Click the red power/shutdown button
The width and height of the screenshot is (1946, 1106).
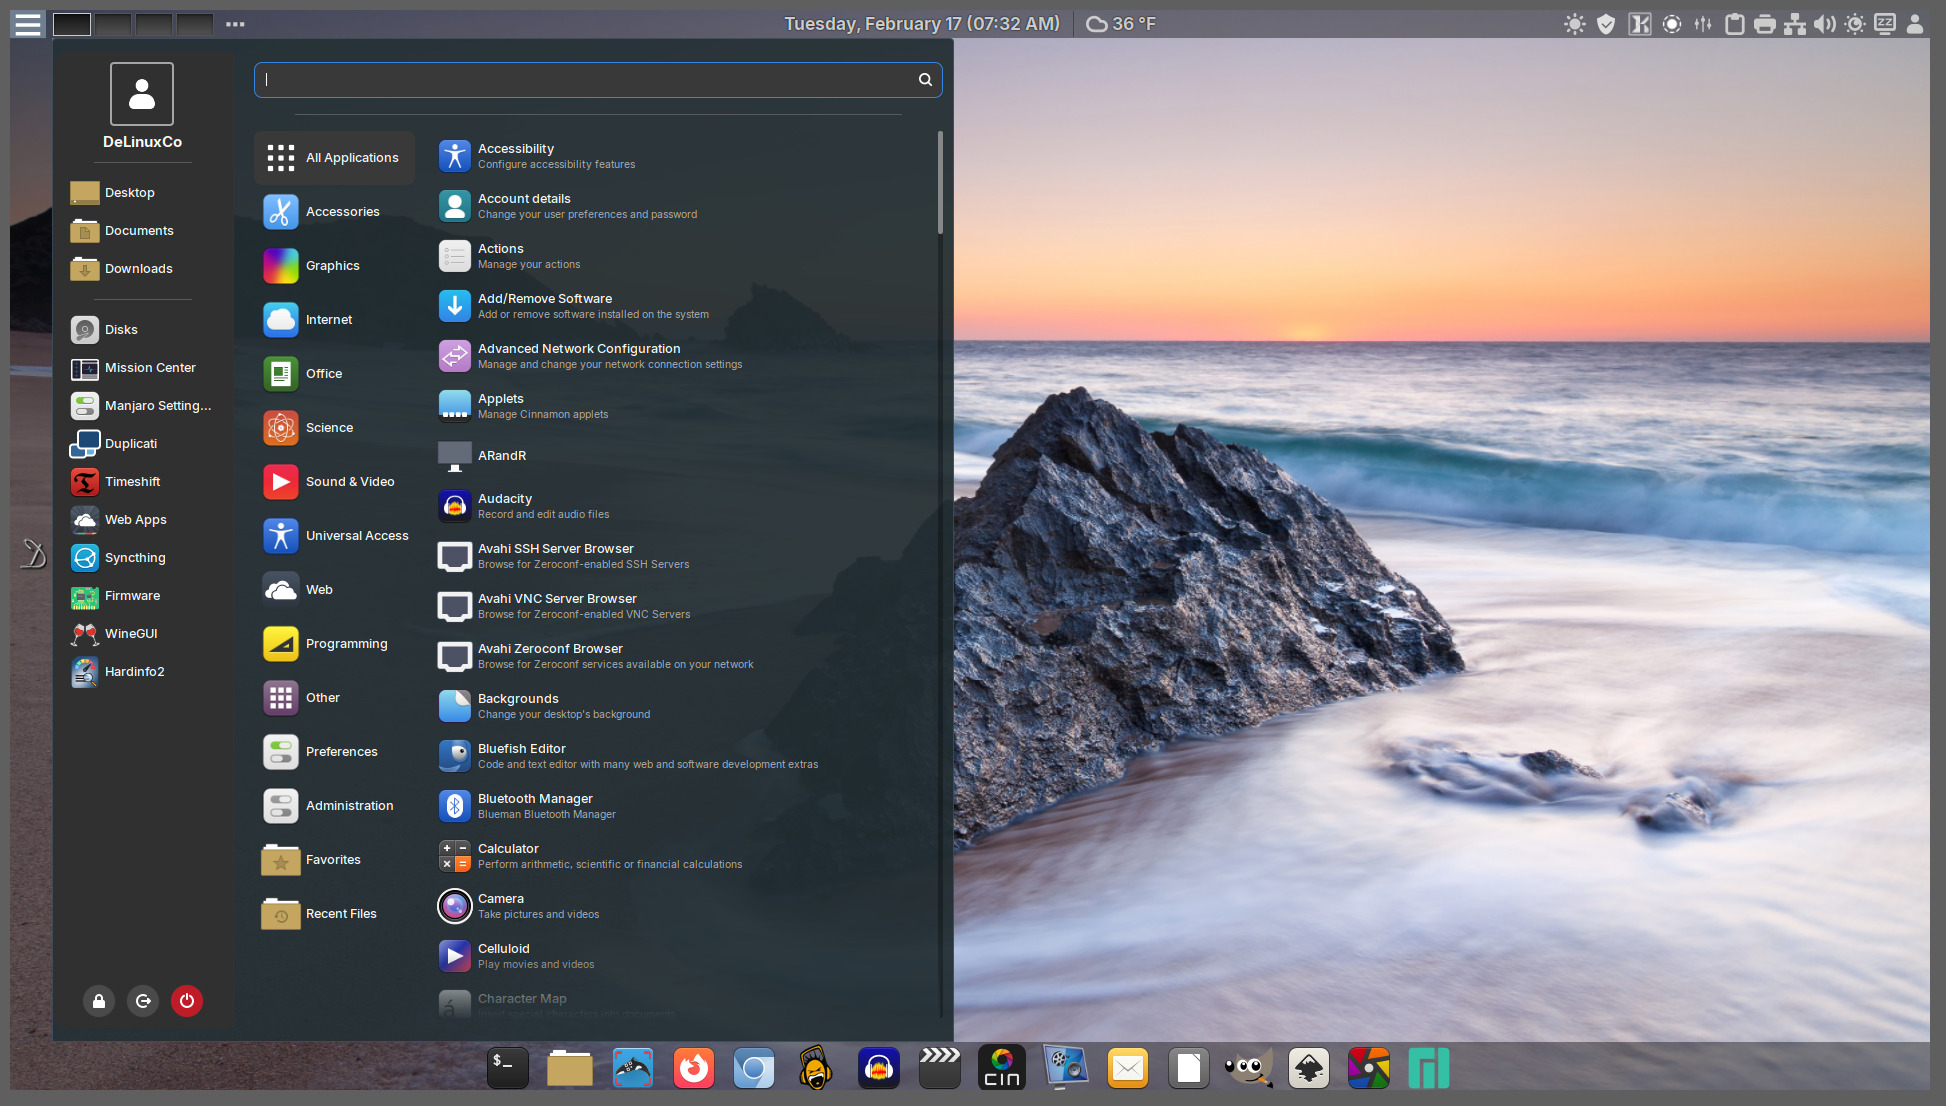click(x=187, y=1001)
